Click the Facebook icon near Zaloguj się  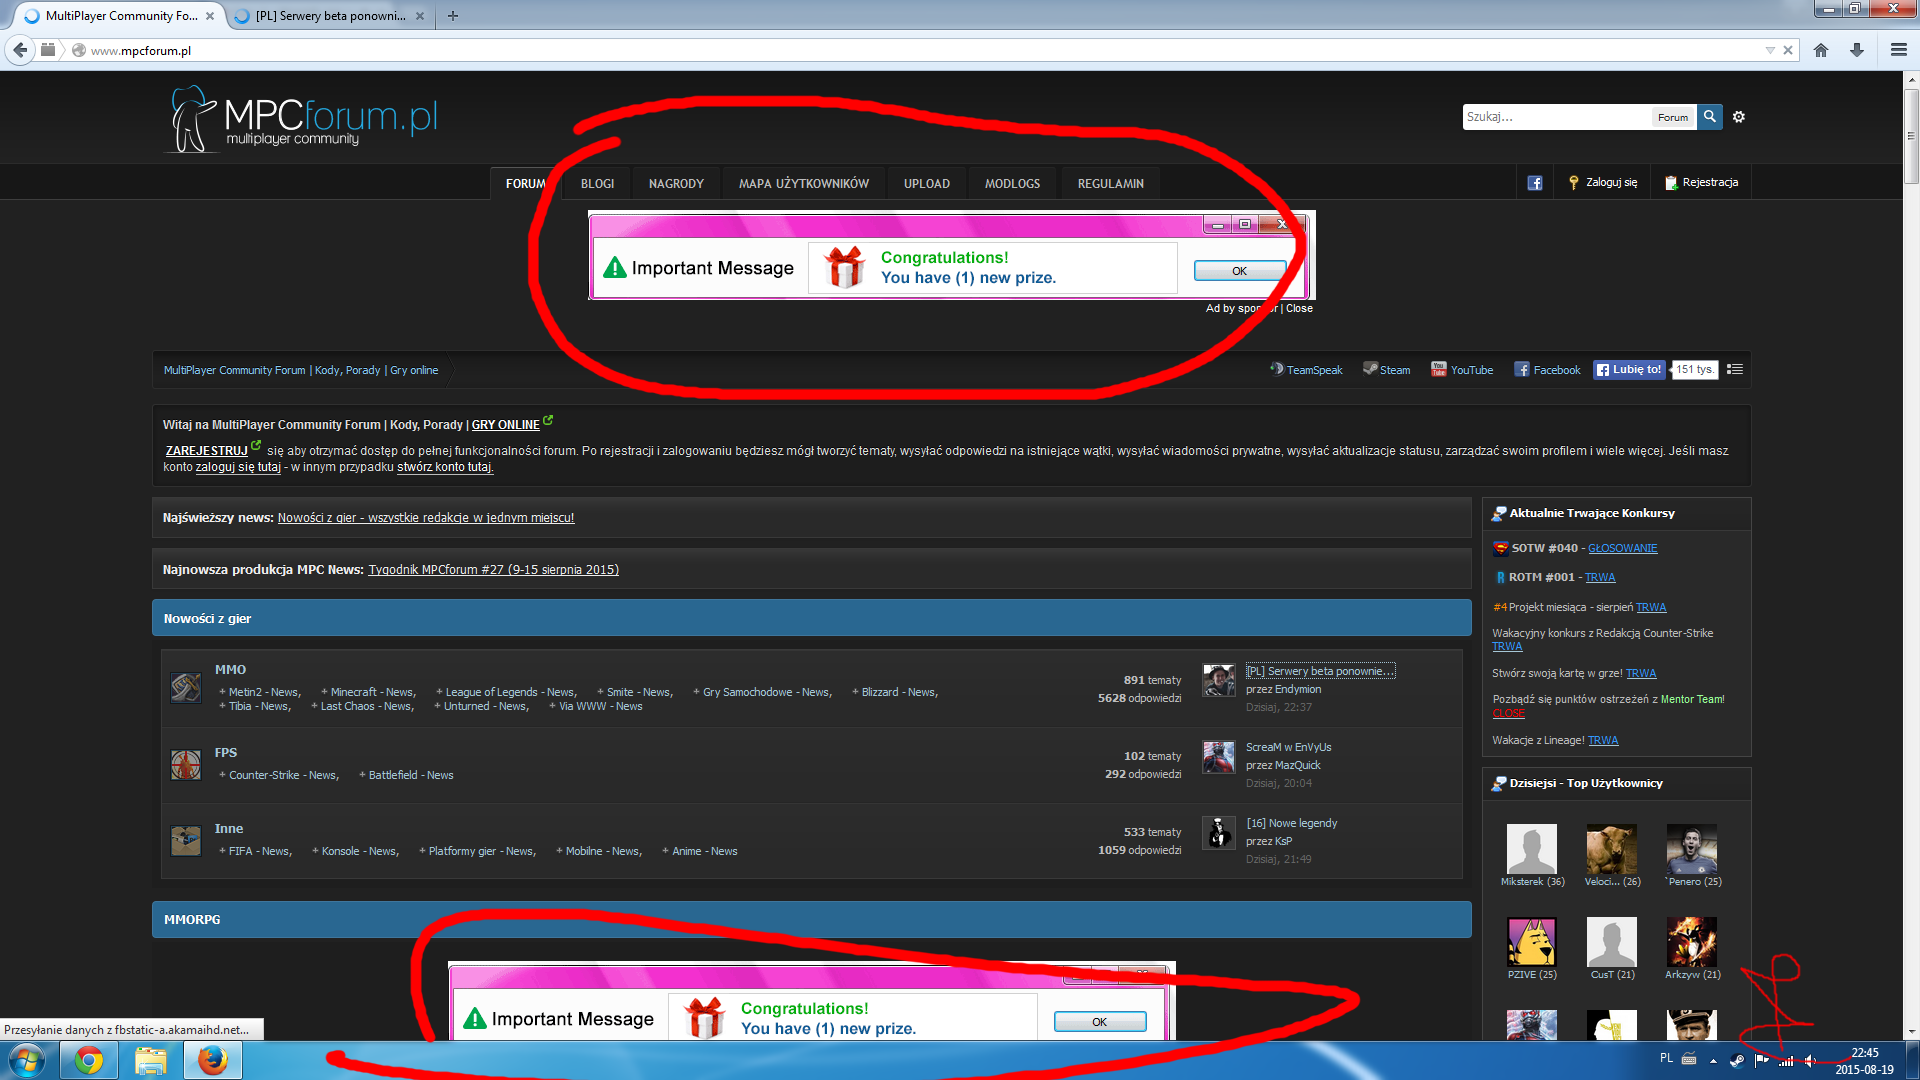coord(1535,183)
